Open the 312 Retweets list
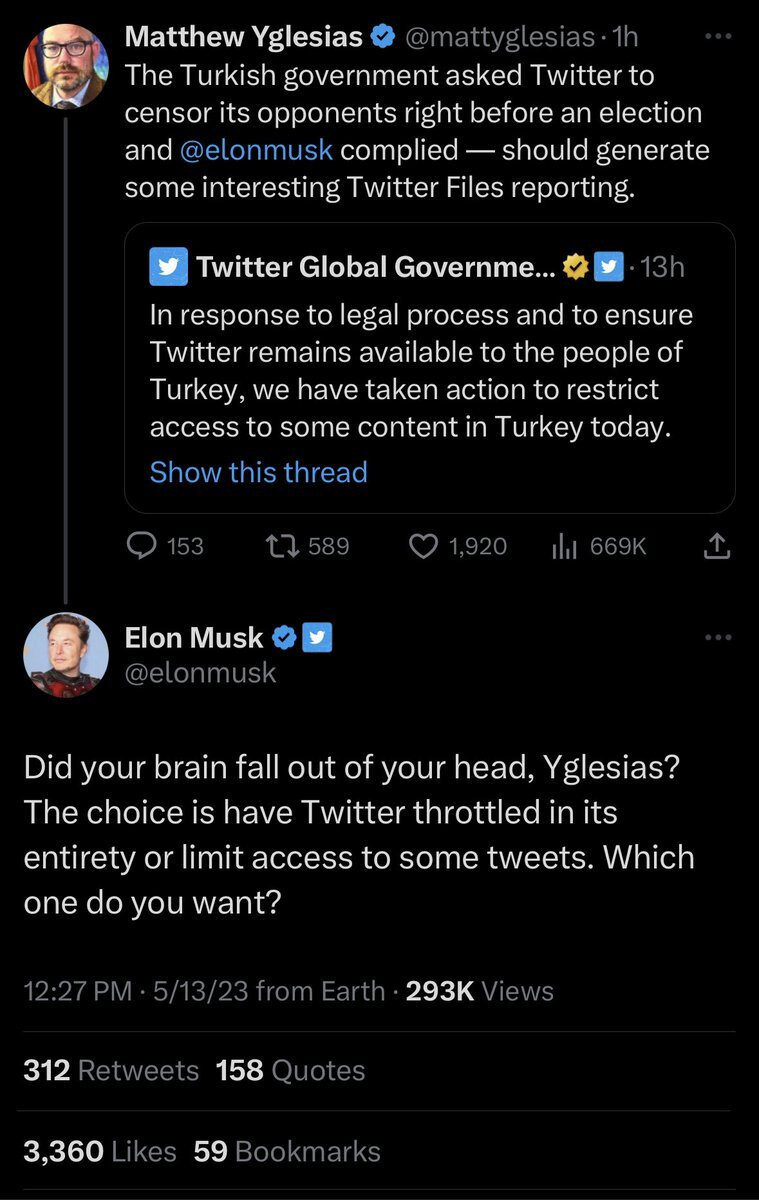Screen dimensions: 759x1200 point(111,1070)
